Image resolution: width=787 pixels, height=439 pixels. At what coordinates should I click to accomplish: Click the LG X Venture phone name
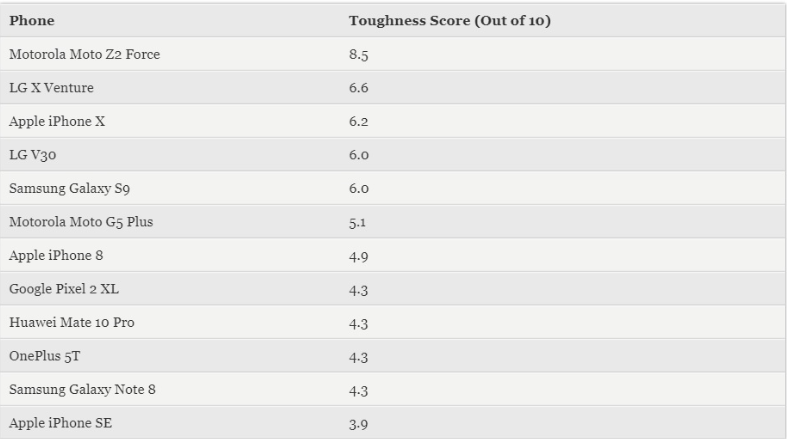click(x=52, y=88)
